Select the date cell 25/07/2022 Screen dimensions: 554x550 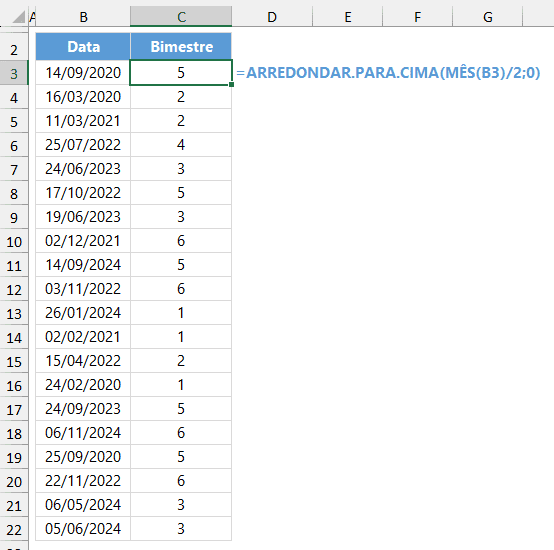83,145
